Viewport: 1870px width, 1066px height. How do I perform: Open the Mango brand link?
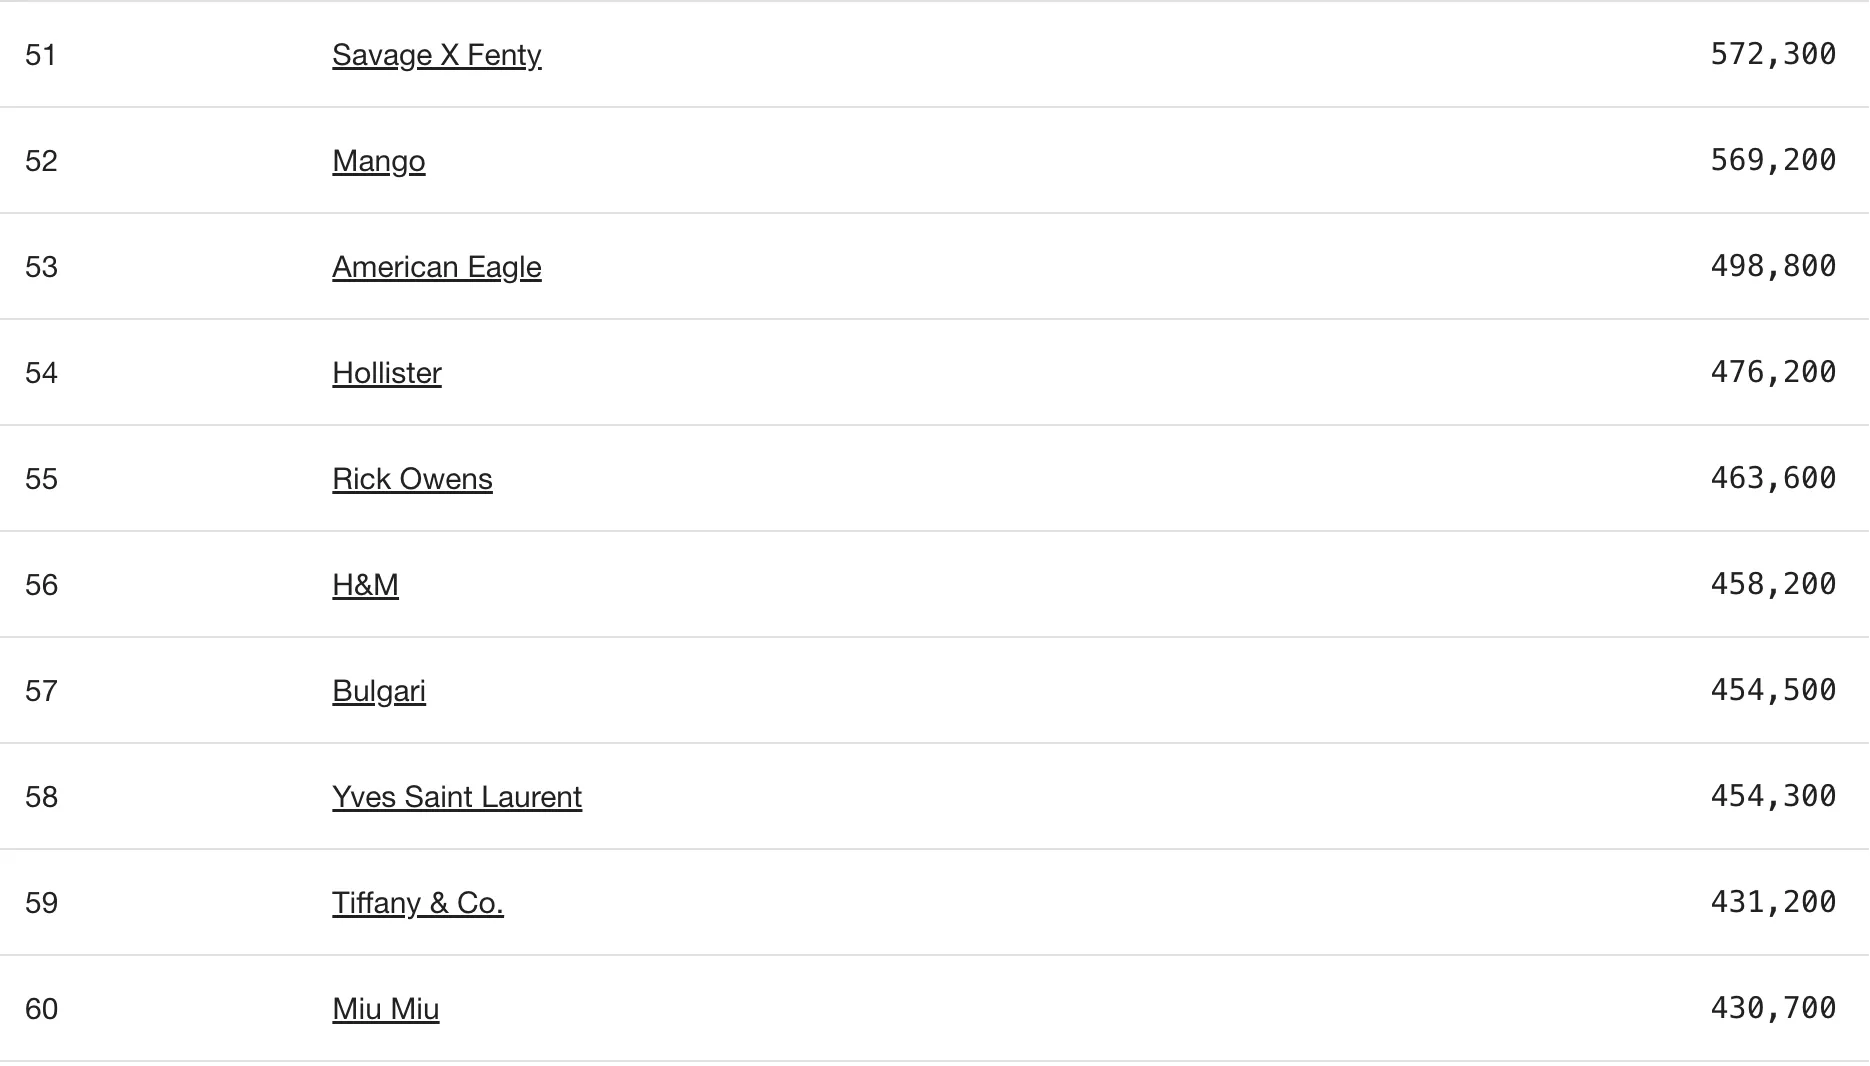click(379, 161)
